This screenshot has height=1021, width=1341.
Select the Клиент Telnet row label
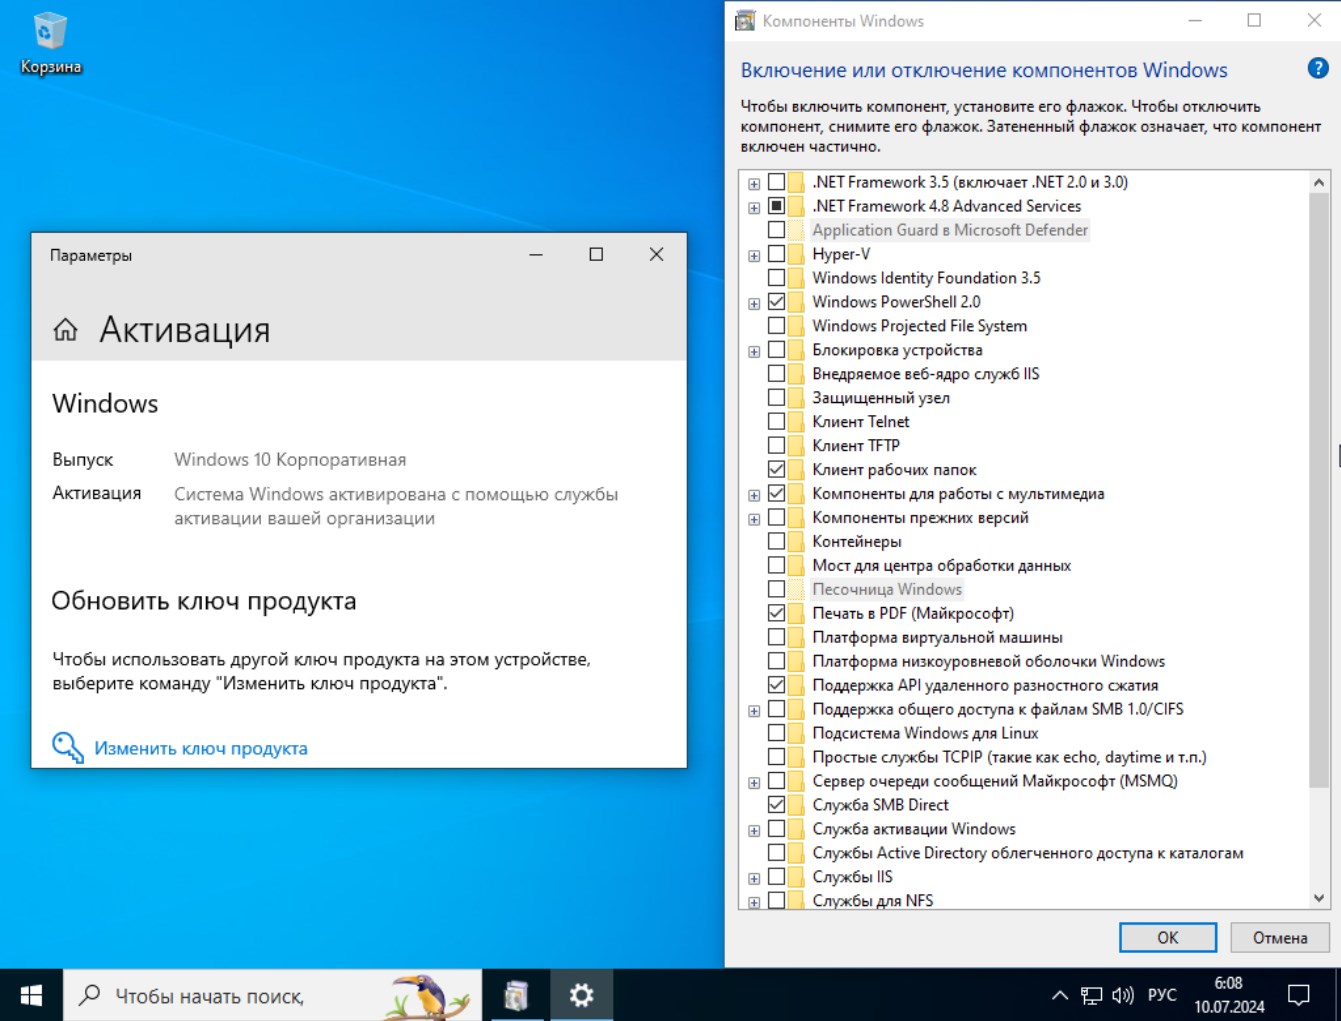[x=861, y=422]
